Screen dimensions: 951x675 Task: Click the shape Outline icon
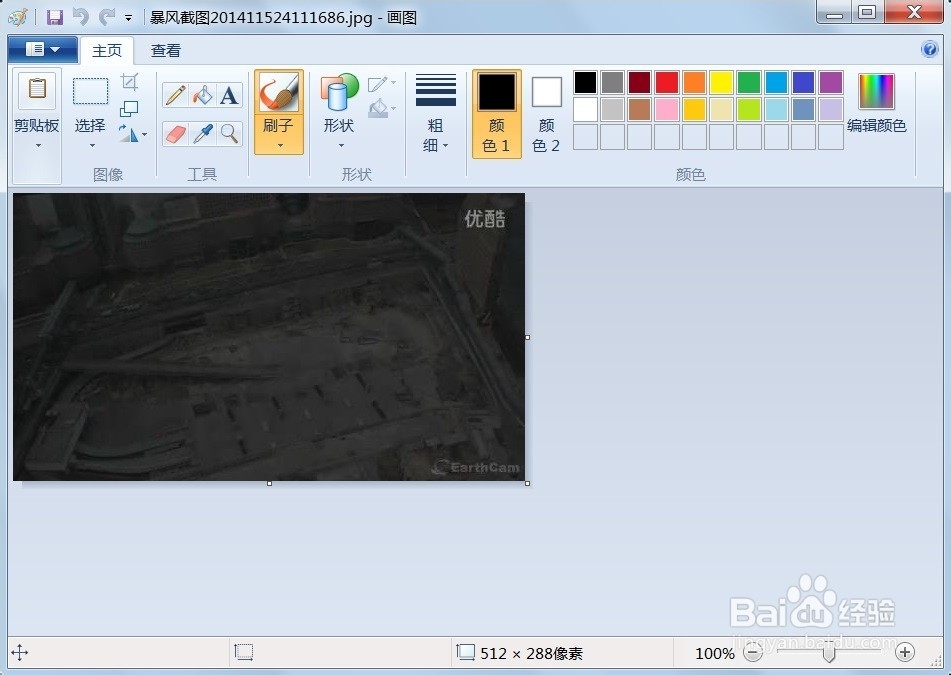(x=377, y=84)
